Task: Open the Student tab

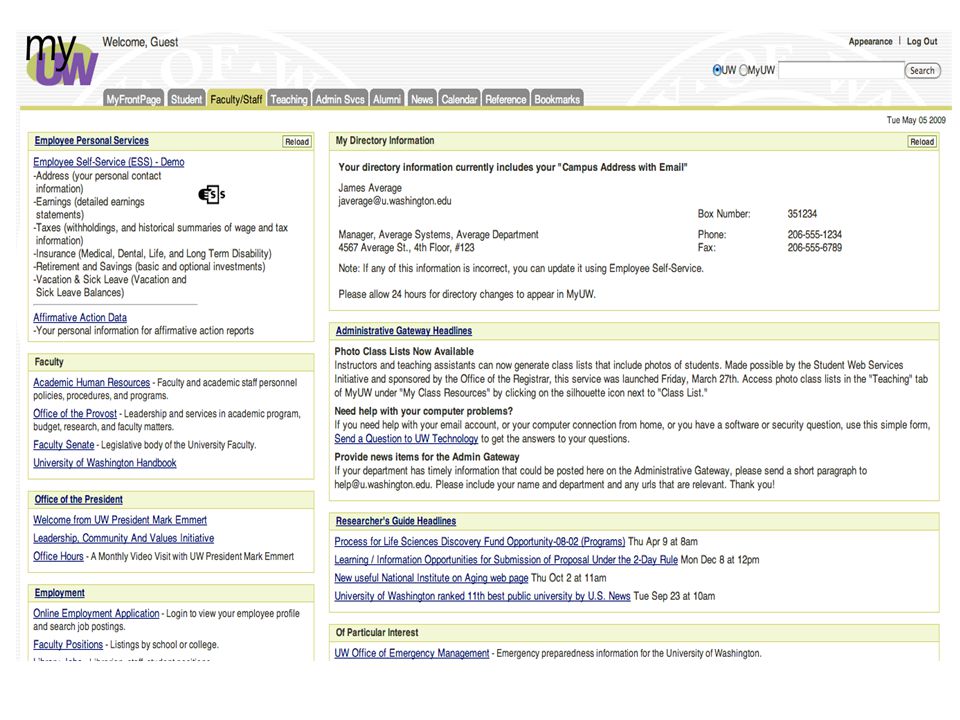Action: (x=186, y=99)
